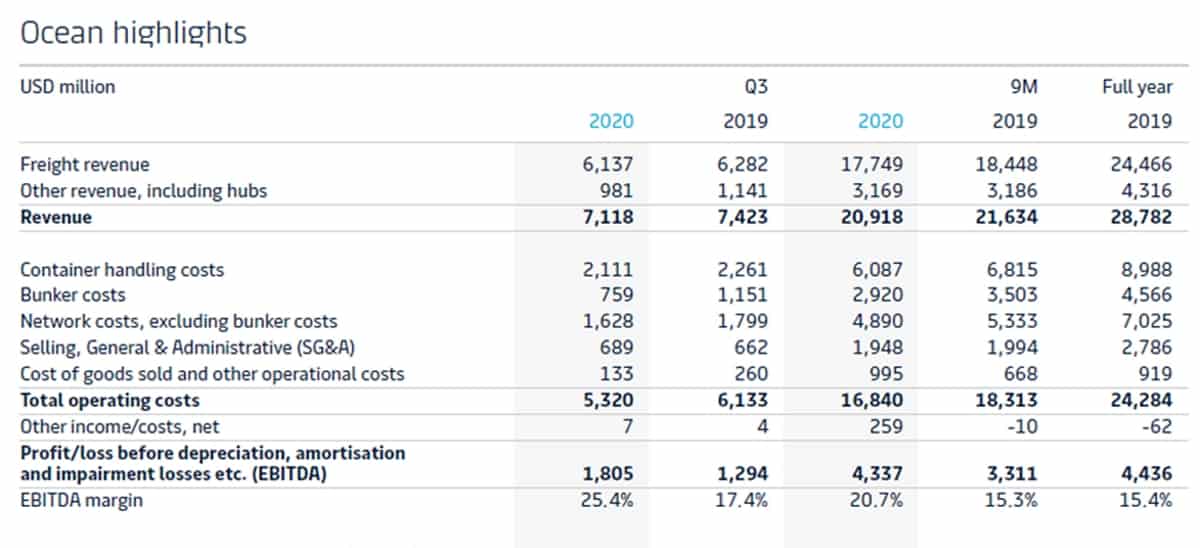Click Cost of goods sold value 133
This screenshot has height=548, width=1200.
[x=617, y=374]
